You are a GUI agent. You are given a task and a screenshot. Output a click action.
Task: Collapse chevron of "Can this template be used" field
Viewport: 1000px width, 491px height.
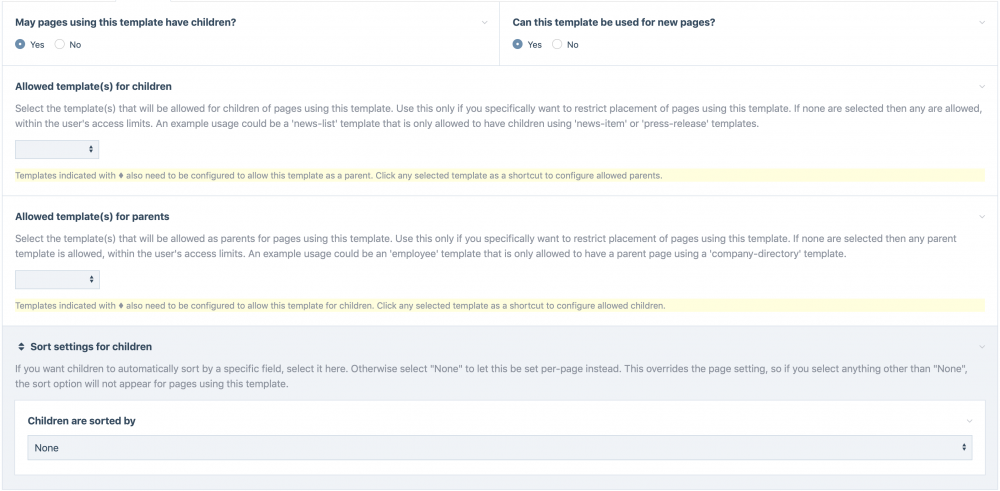click(x=982, y=22)
